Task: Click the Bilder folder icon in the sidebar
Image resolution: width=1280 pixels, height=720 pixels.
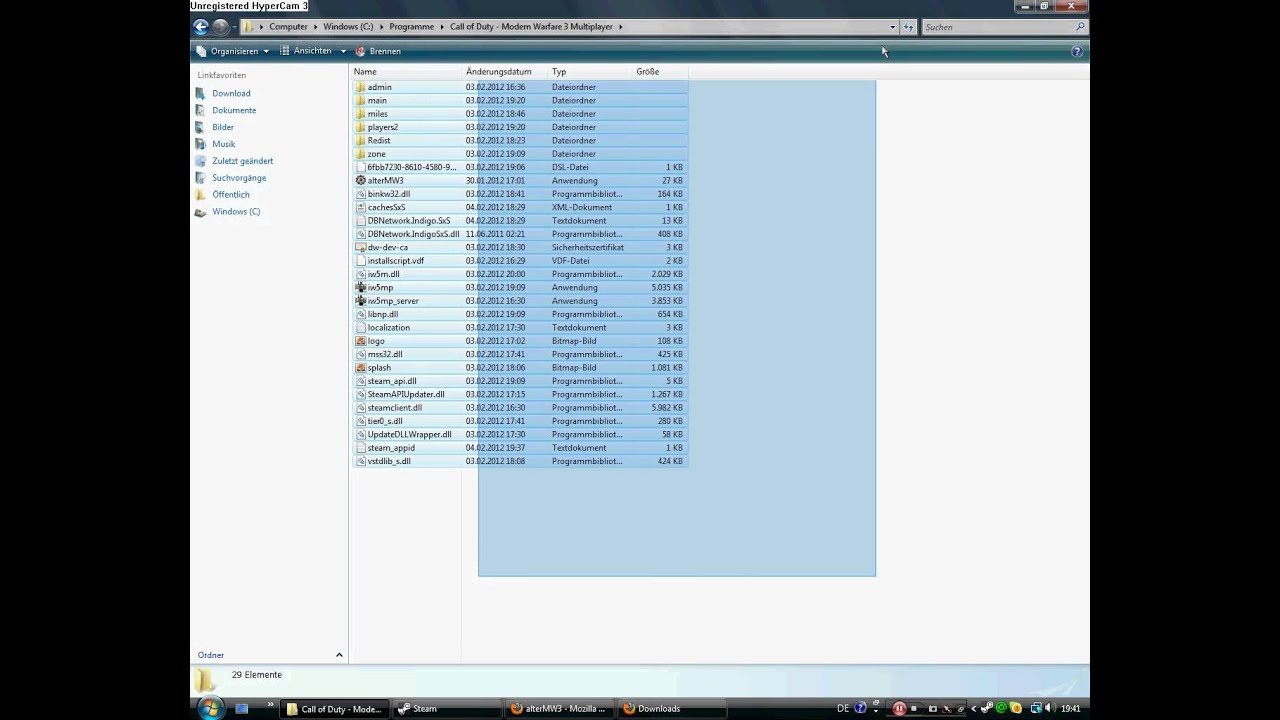Action: click(x=201, y=127)
